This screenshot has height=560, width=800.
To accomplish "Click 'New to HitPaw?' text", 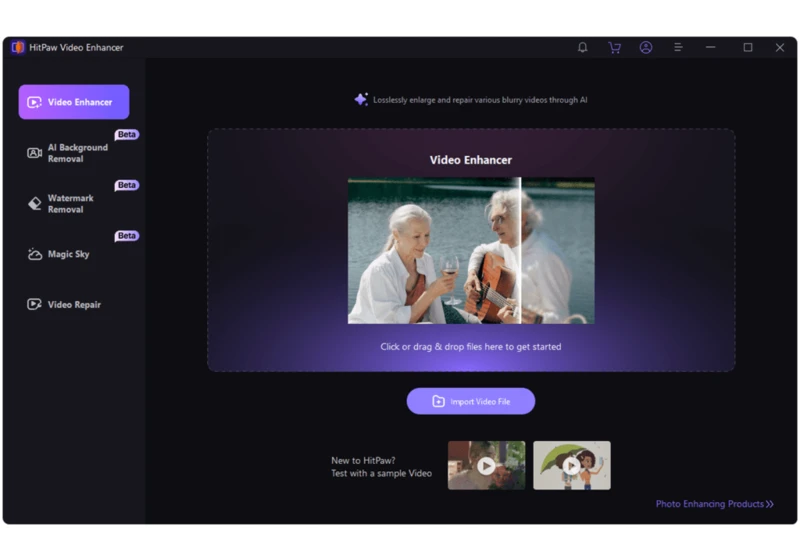I will click(x=363, y=461).
